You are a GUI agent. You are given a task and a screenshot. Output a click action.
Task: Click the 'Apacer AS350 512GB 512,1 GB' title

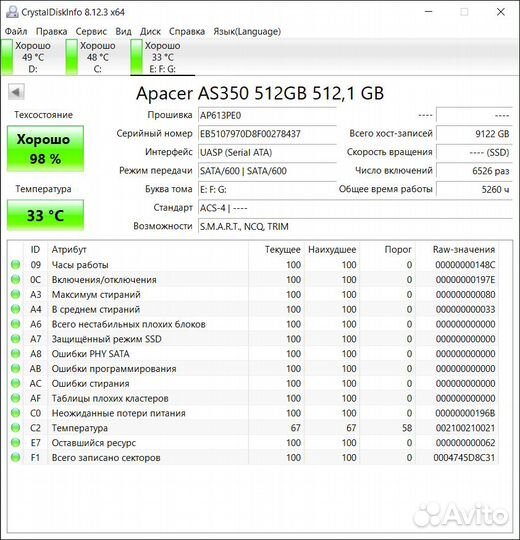(x=260, y=93)
